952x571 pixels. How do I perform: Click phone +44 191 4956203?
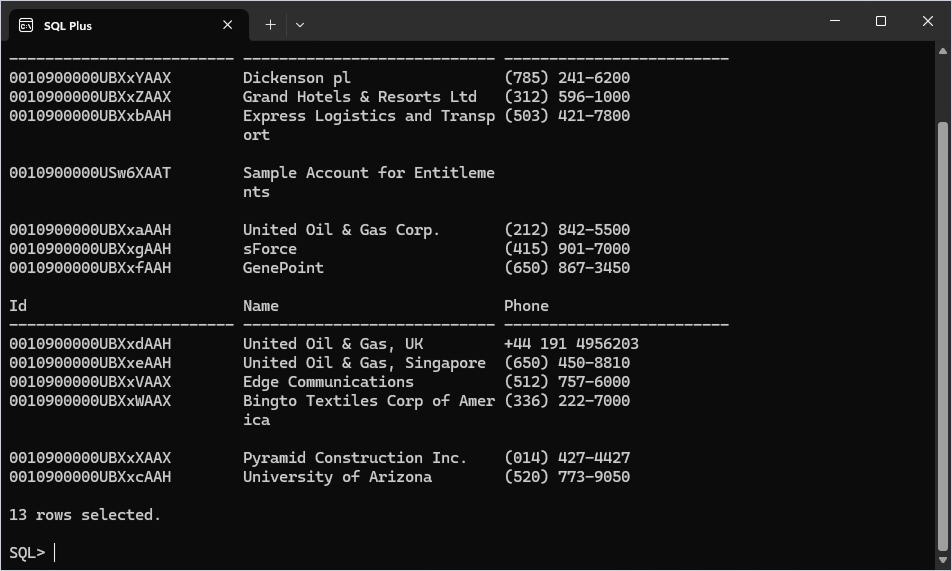click(571, 343)
